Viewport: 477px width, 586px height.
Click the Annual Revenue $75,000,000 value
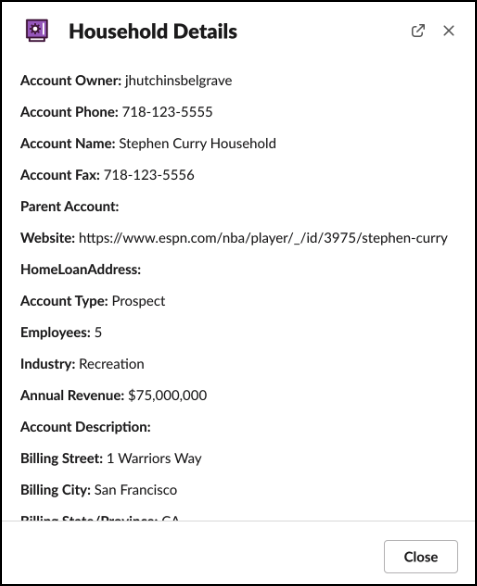(x=167, y=395)
